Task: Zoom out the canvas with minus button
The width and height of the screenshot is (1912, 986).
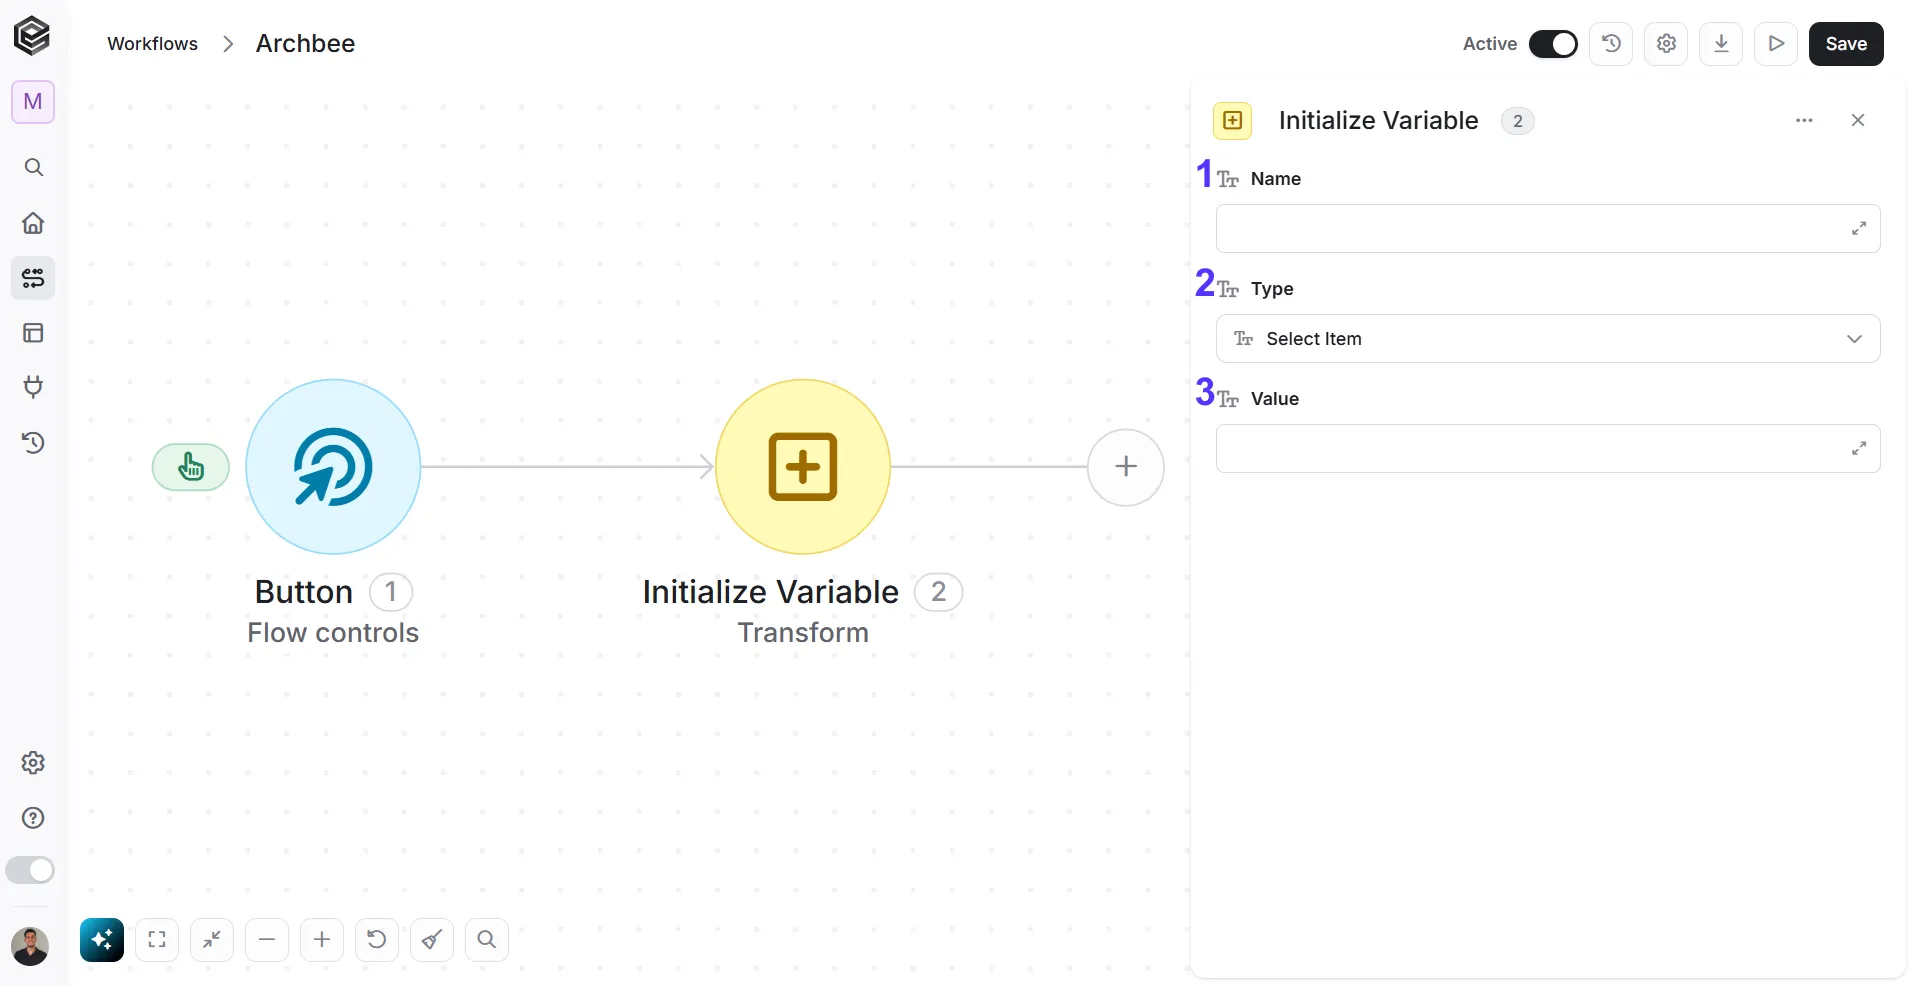Action: [267, 940]
